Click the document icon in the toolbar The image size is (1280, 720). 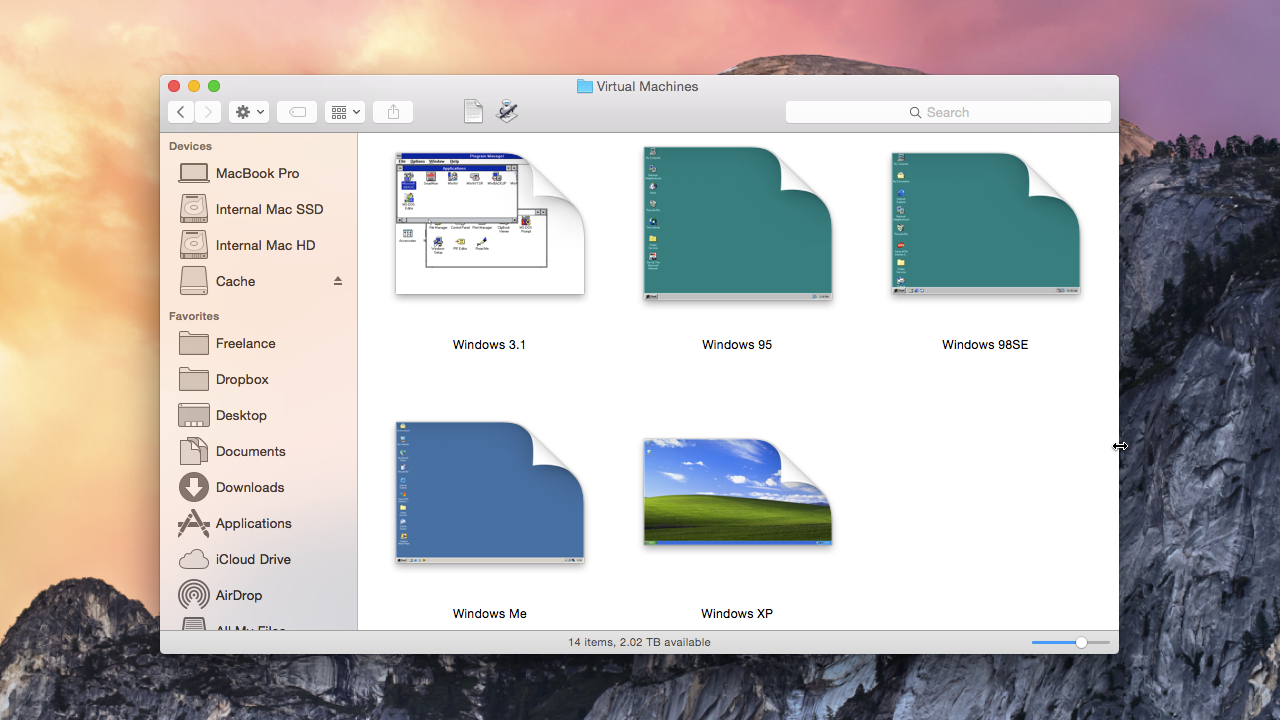(473, 111)
